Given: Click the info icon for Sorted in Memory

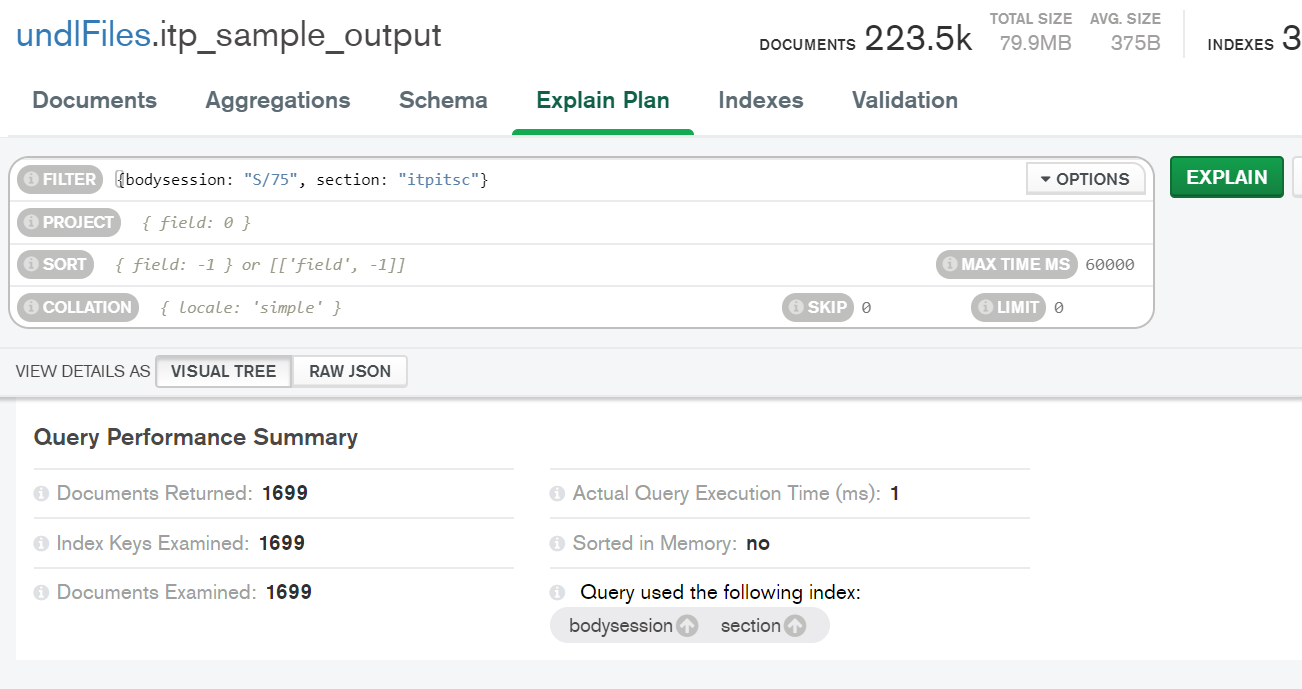Looking at the screenshot, I should pyautogui.click(x=557, y=544).
